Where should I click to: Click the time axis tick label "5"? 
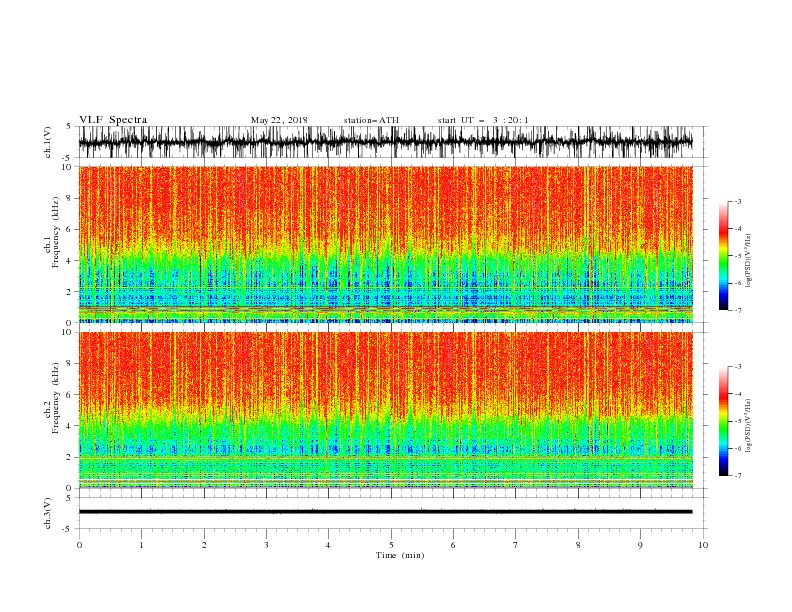[391, 545]
